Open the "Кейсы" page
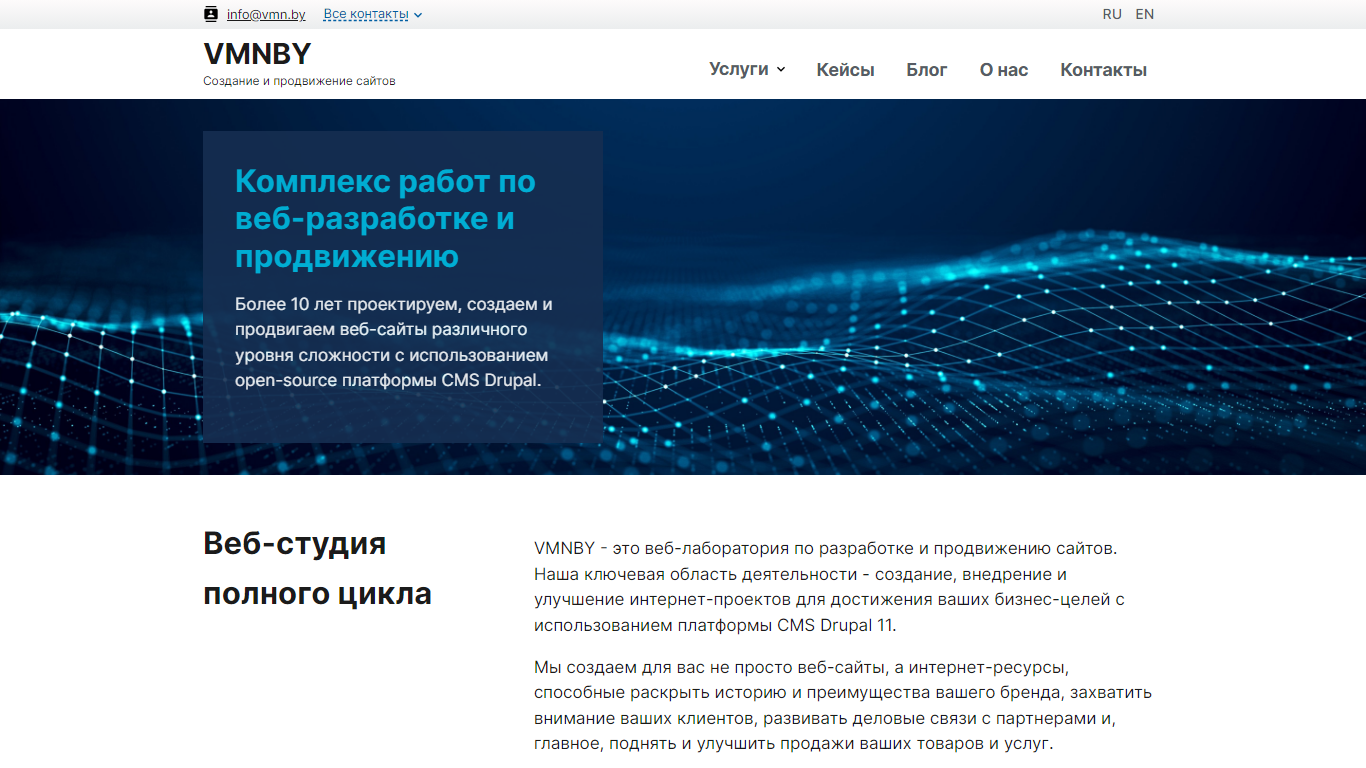 [x=845, y=70]
